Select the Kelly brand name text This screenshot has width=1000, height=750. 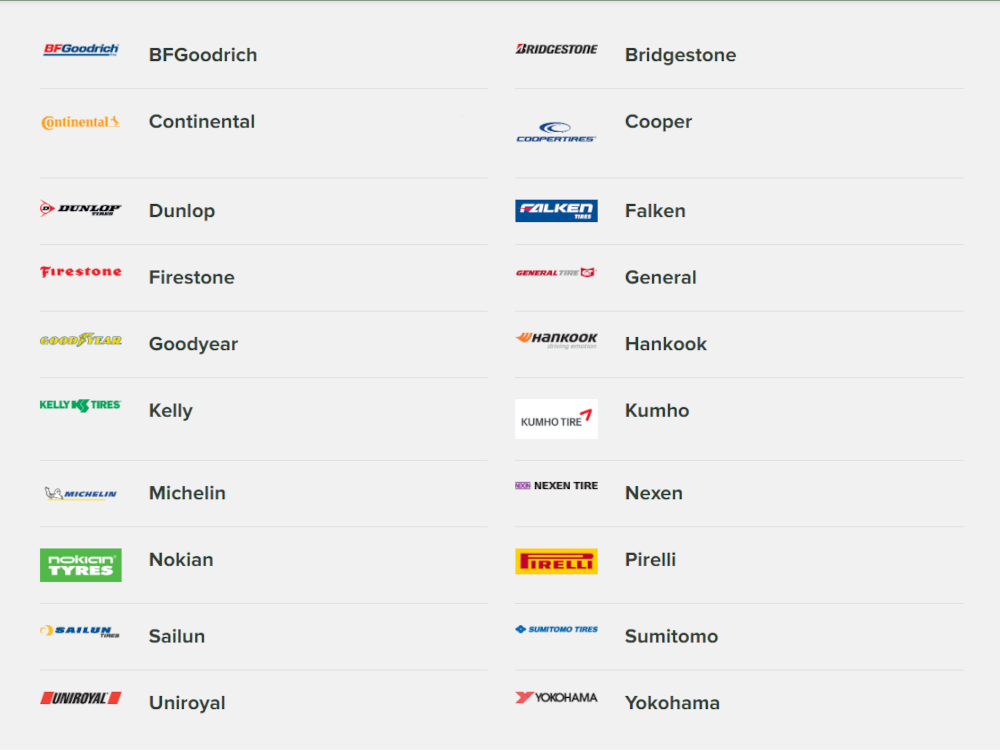(170, 410)
